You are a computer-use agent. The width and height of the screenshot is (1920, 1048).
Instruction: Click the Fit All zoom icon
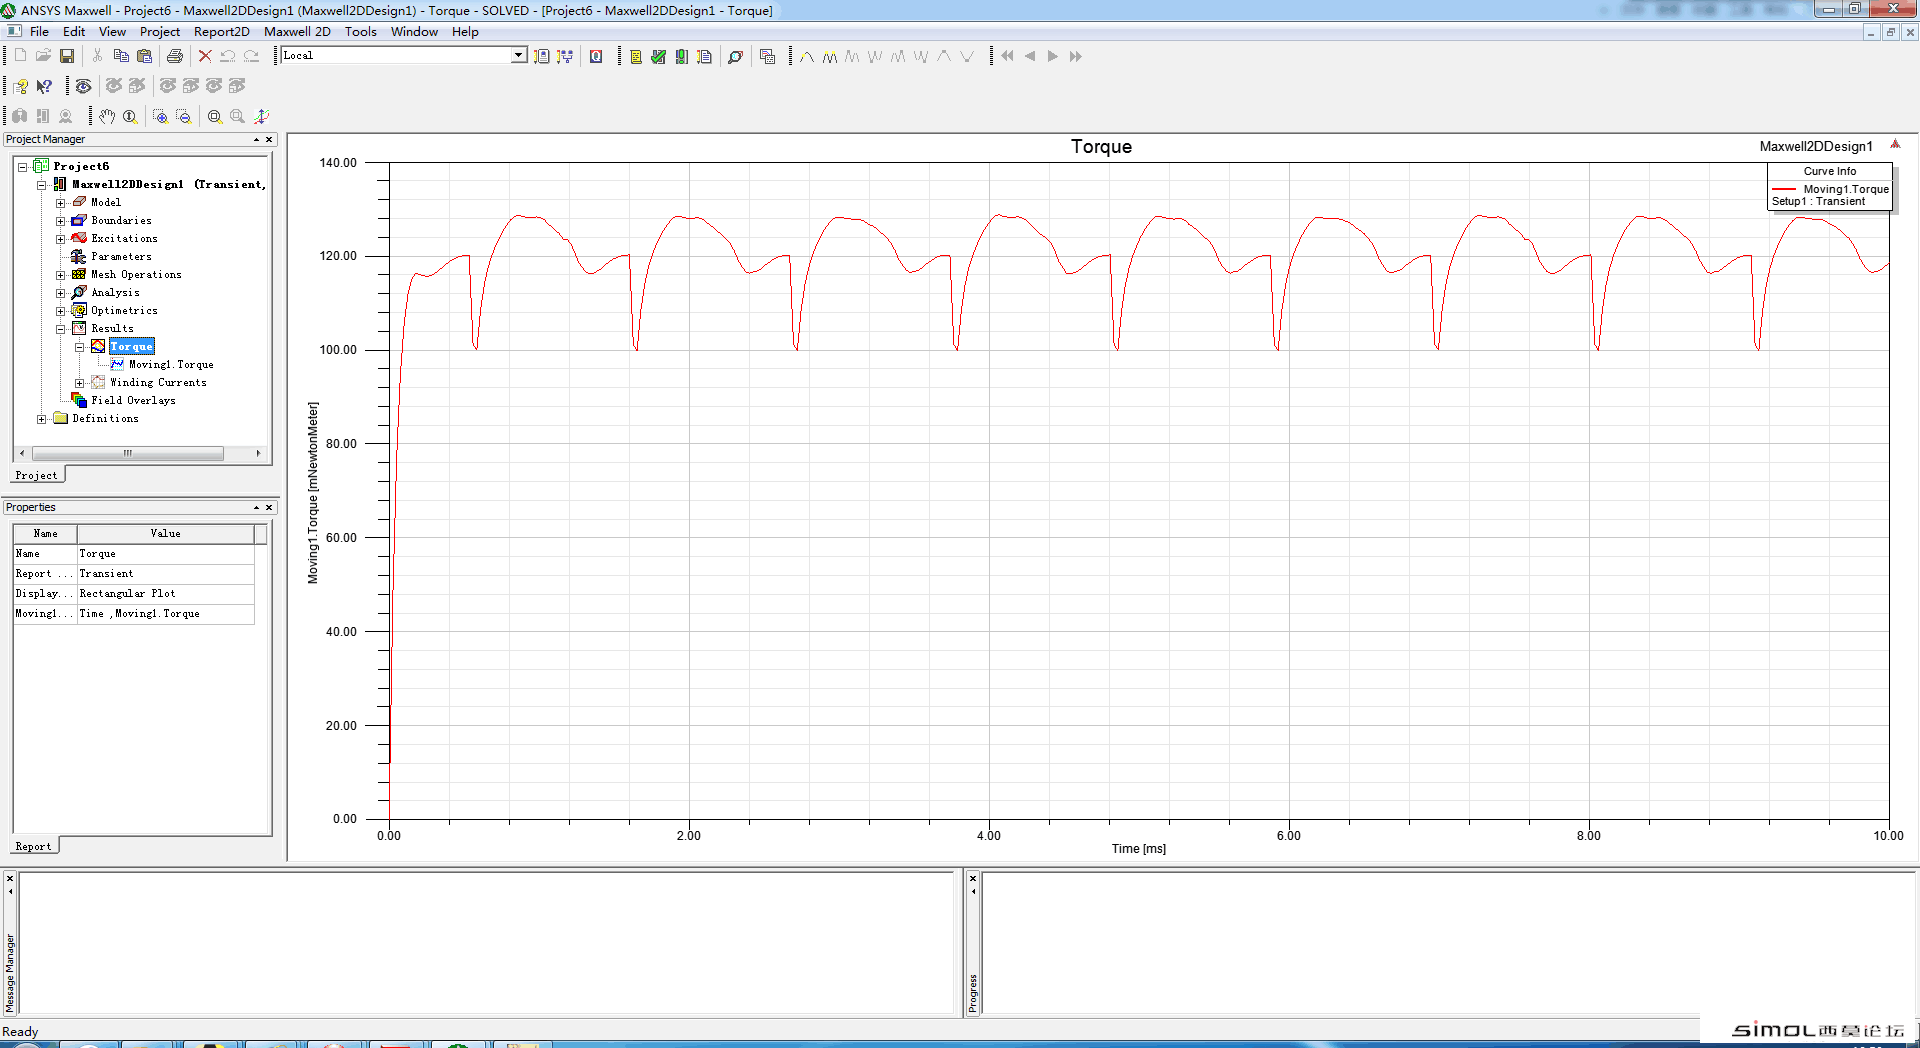[214, 116]
